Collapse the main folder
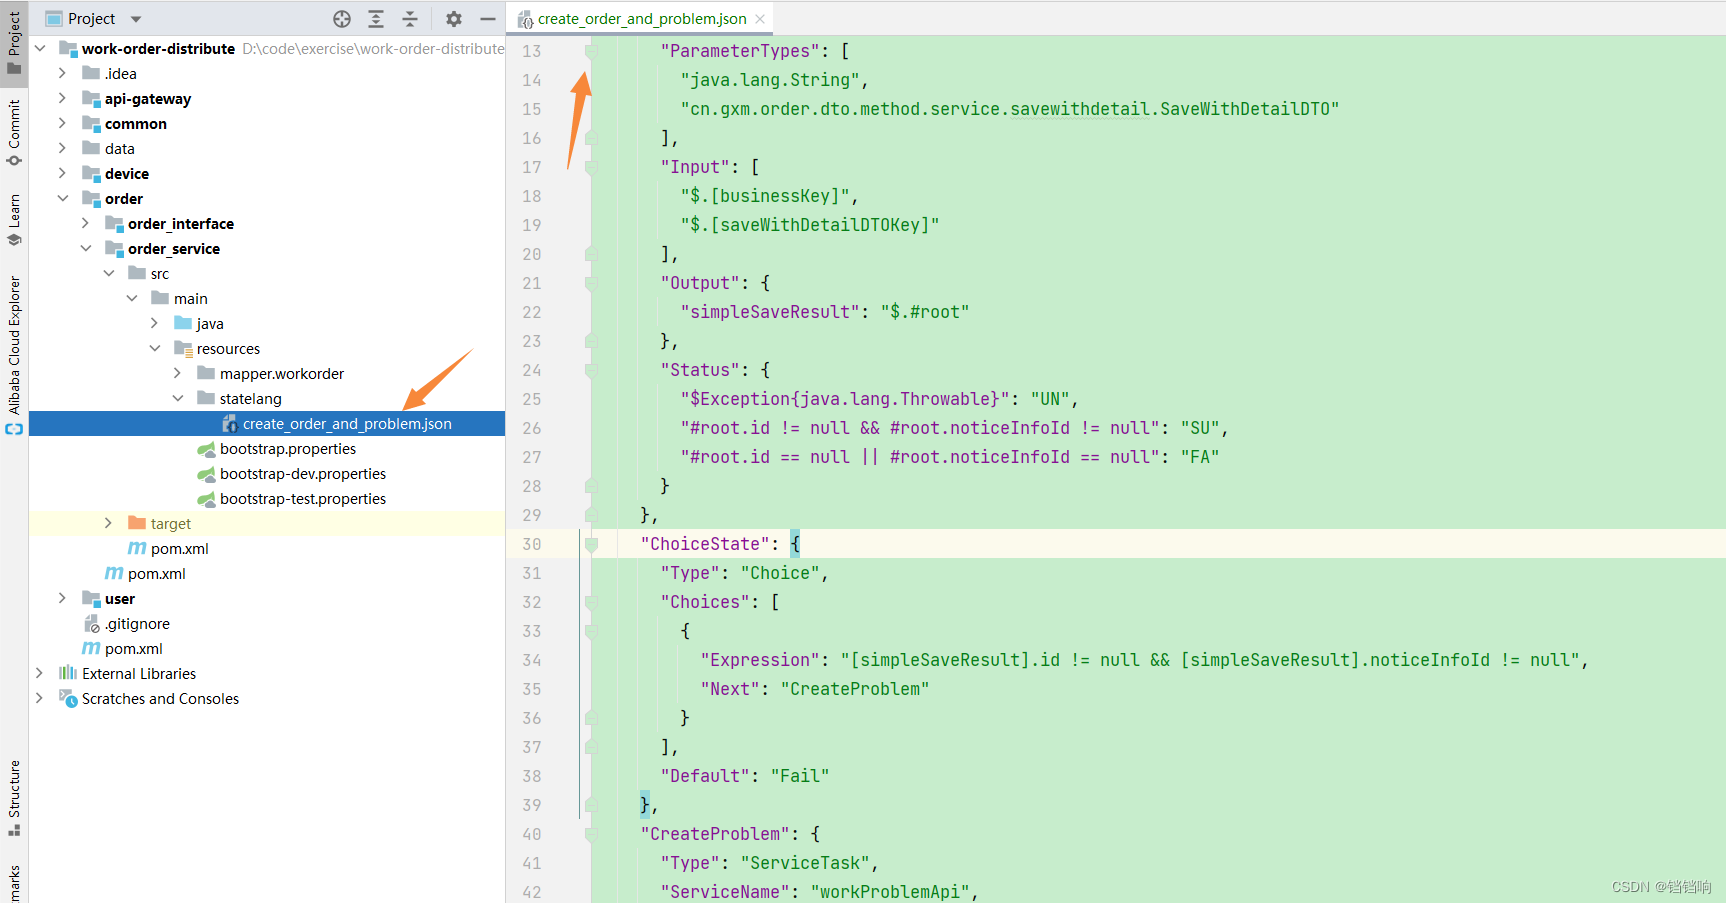This screenshot has width=1726, height=903. (x=131, y=298)
